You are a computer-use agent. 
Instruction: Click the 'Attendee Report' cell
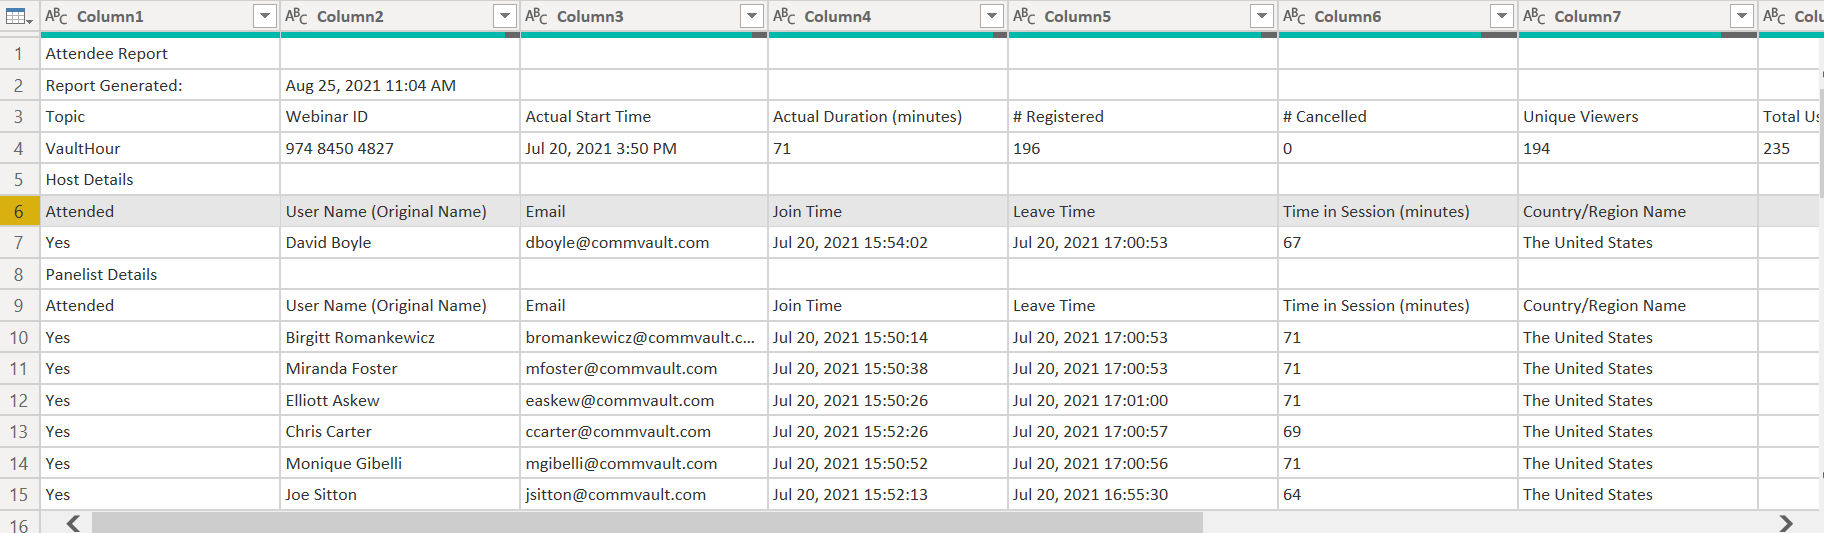coord(160,54)
